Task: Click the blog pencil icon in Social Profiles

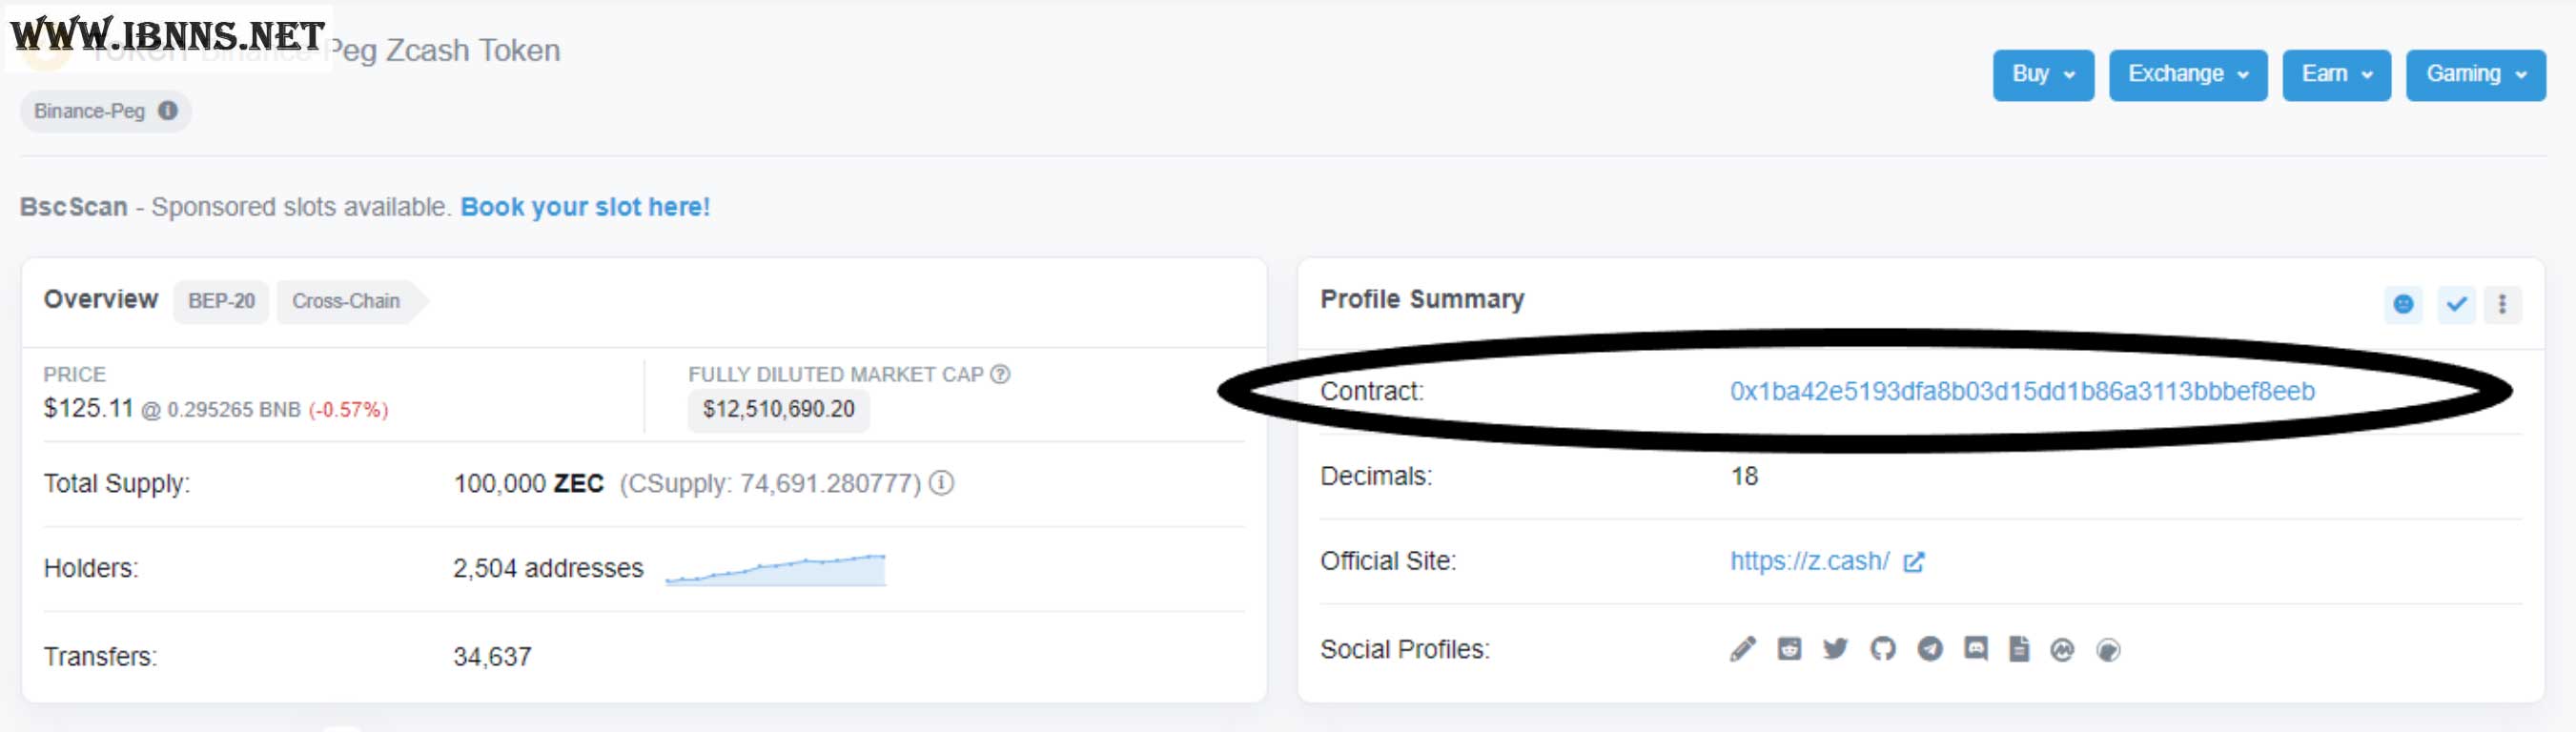Action: [1743, 649]
